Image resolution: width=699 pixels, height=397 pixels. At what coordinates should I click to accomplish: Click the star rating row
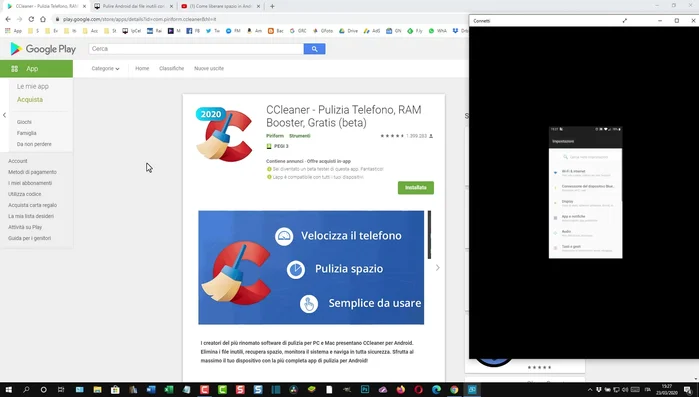(x=392, y=136)
